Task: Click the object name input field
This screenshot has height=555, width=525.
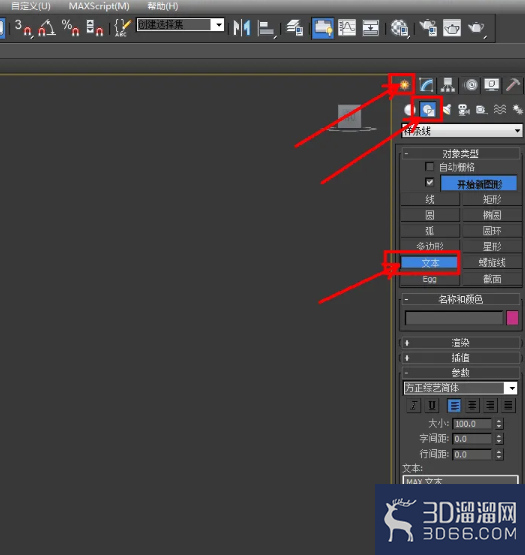Action: click(x=454, y=318)
